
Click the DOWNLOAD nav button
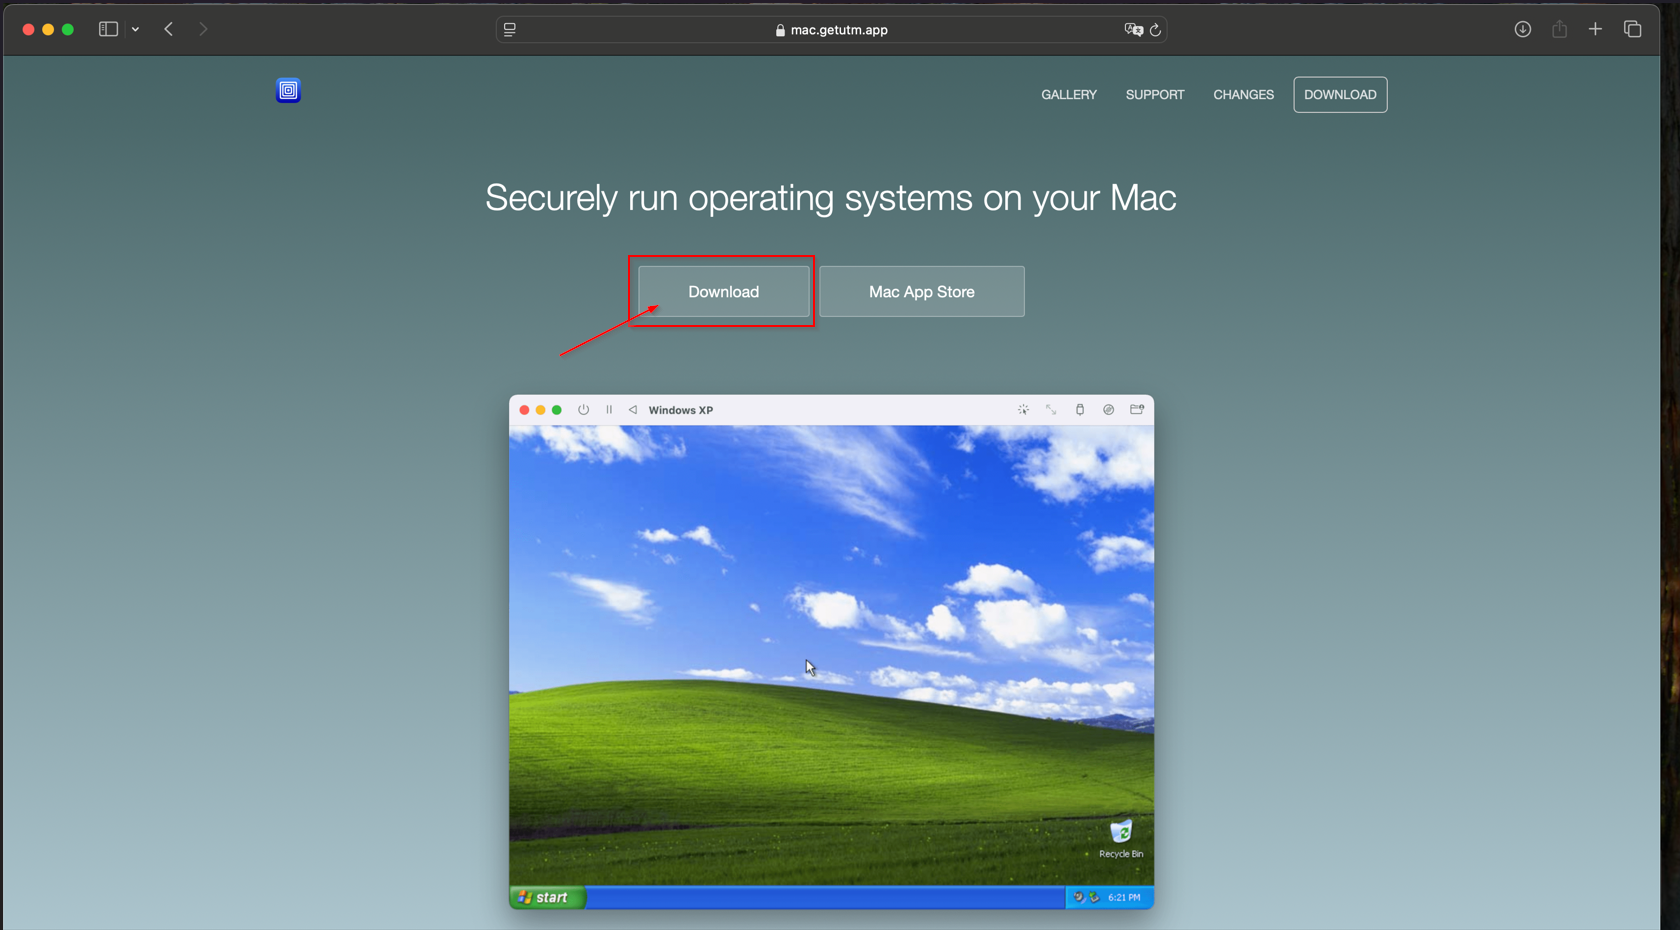click(x=1340, y=95)
